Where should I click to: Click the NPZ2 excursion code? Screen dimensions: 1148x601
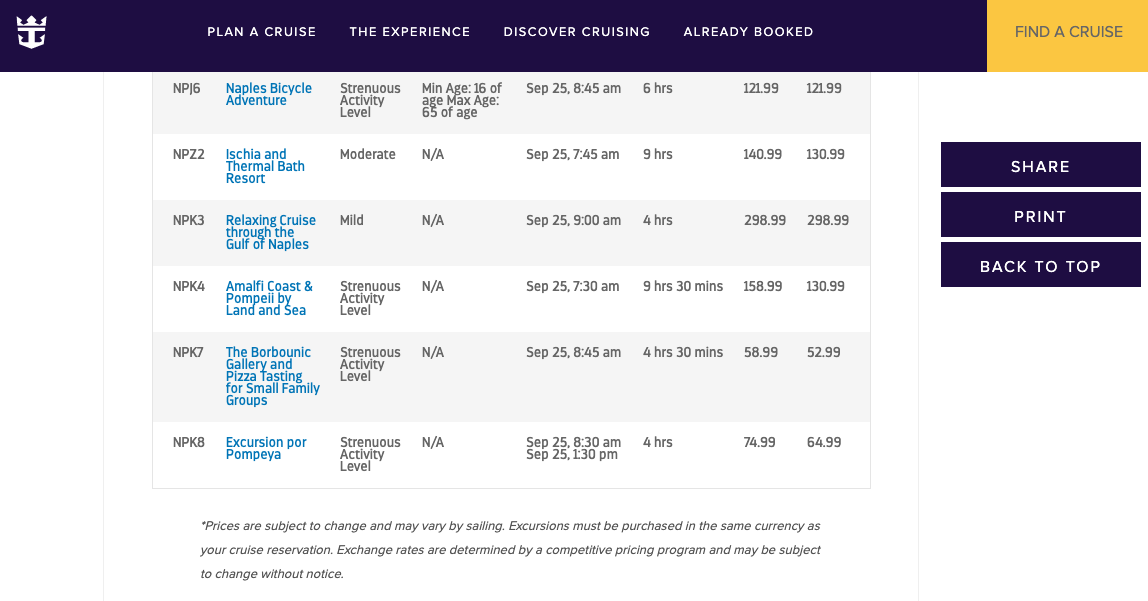(188, 154)
